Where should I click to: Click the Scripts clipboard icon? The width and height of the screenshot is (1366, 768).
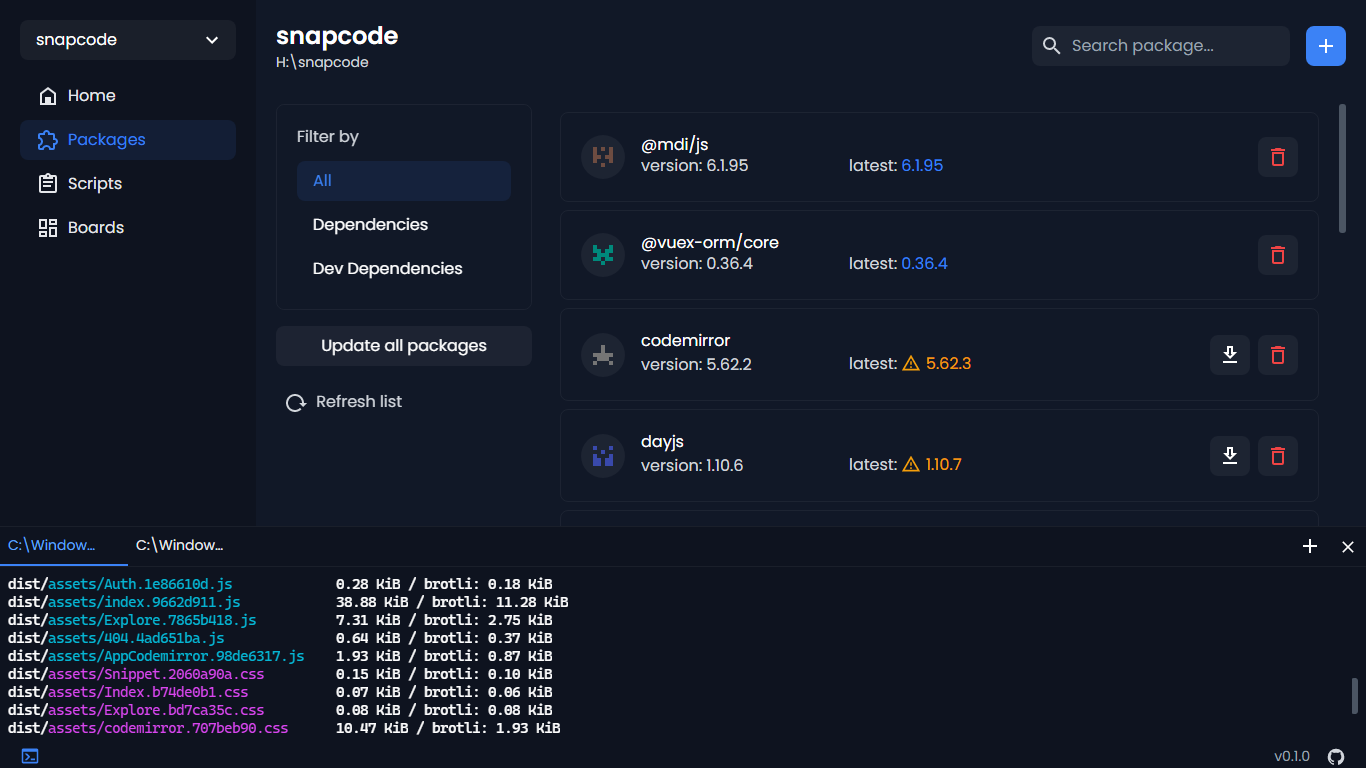47,184
